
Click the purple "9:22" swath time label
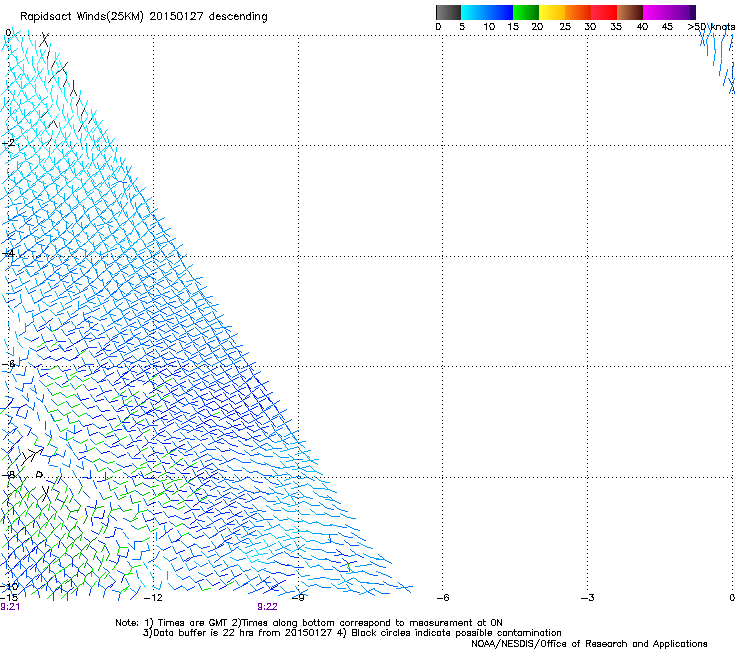pyautogui.click(x=267, y=607)
